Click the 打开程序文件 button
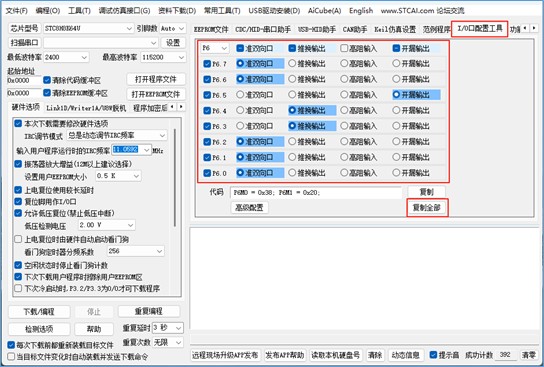Viewport: 544px width, 367px height. pyautogui.click(x=156, y=79)
